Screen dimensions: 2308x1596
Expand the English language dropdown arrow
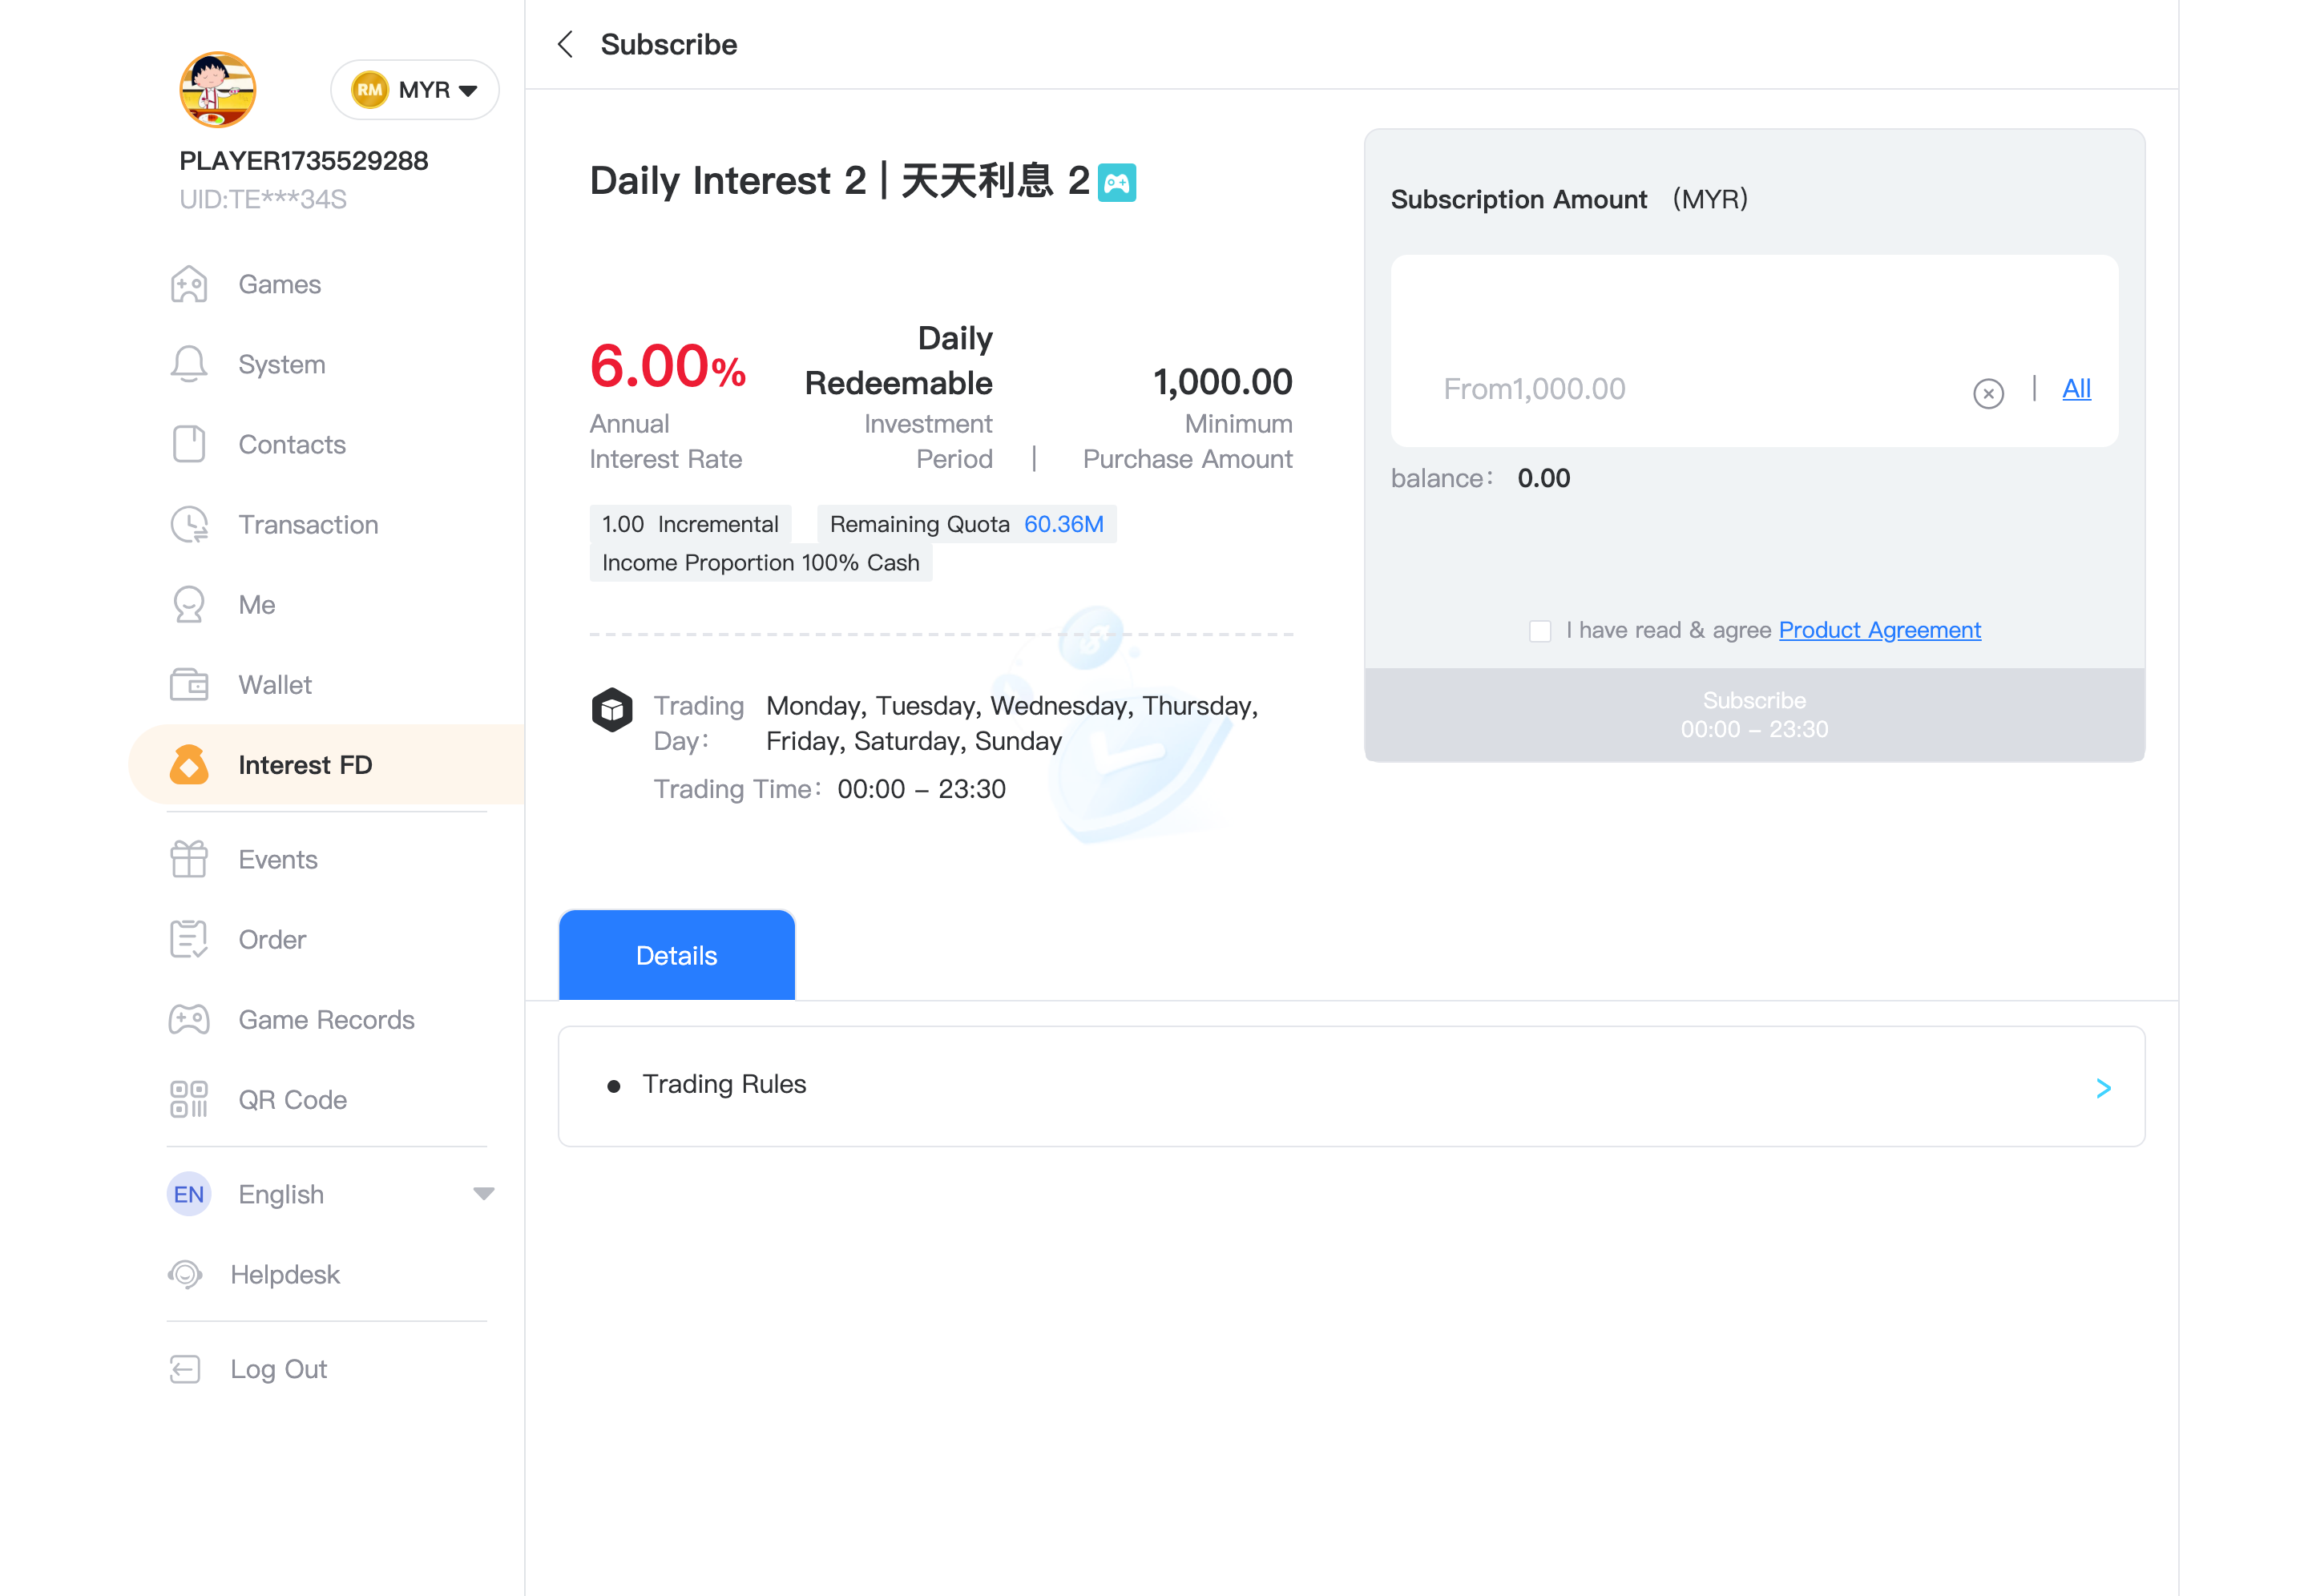pyautogui.click(x=484, y=1194)
